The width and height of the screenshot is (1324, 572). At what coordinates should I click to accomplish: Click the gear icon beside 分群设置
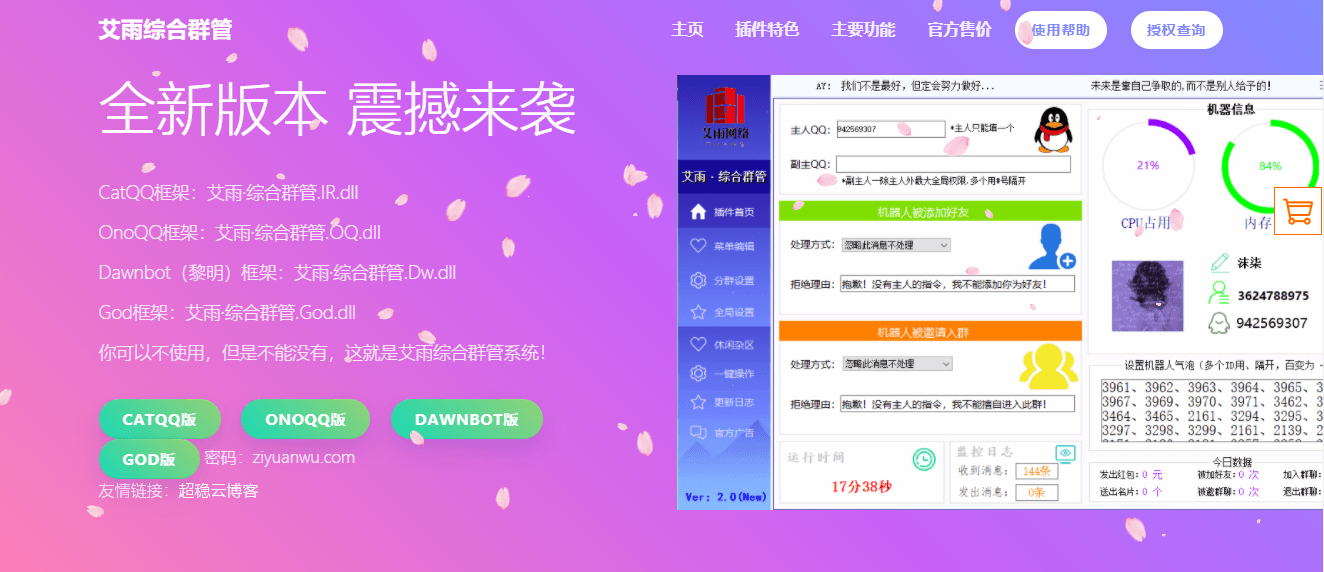pos(698,281)
